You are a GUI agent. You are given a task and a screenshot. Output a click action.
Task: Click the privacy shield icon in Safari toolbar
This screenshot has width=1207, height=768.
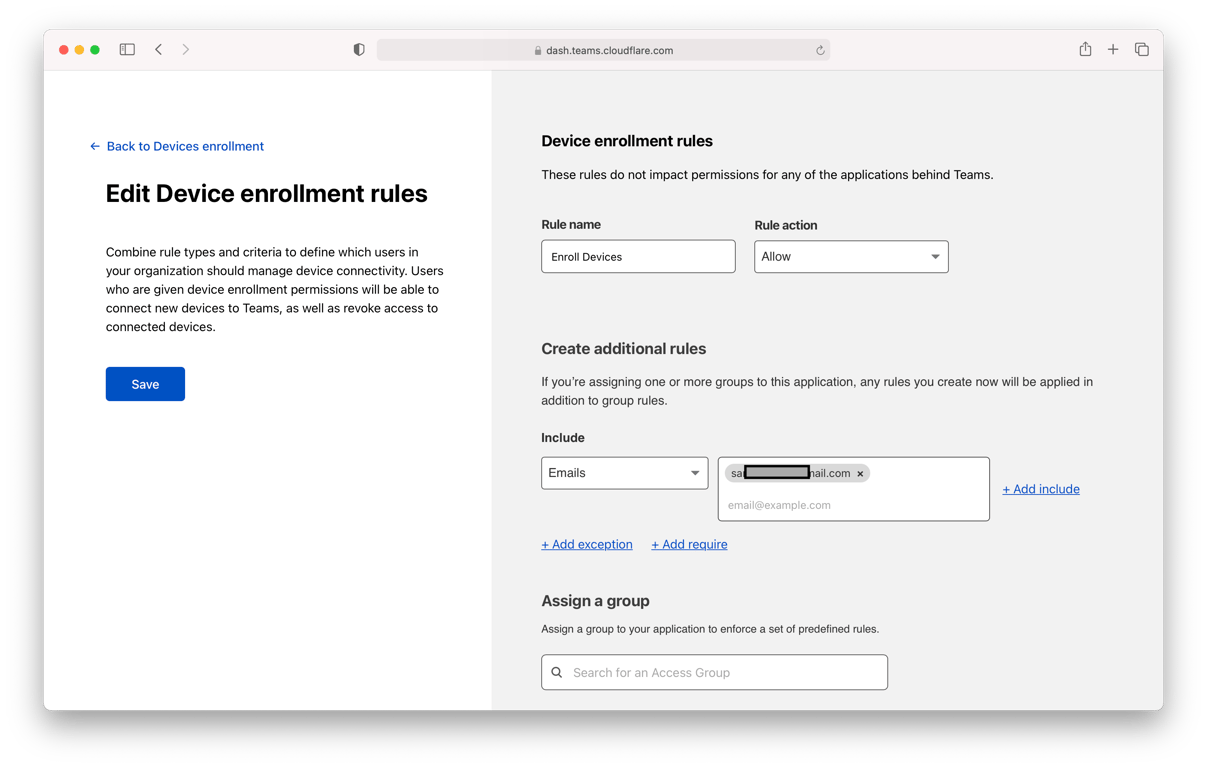click(358, 49)
